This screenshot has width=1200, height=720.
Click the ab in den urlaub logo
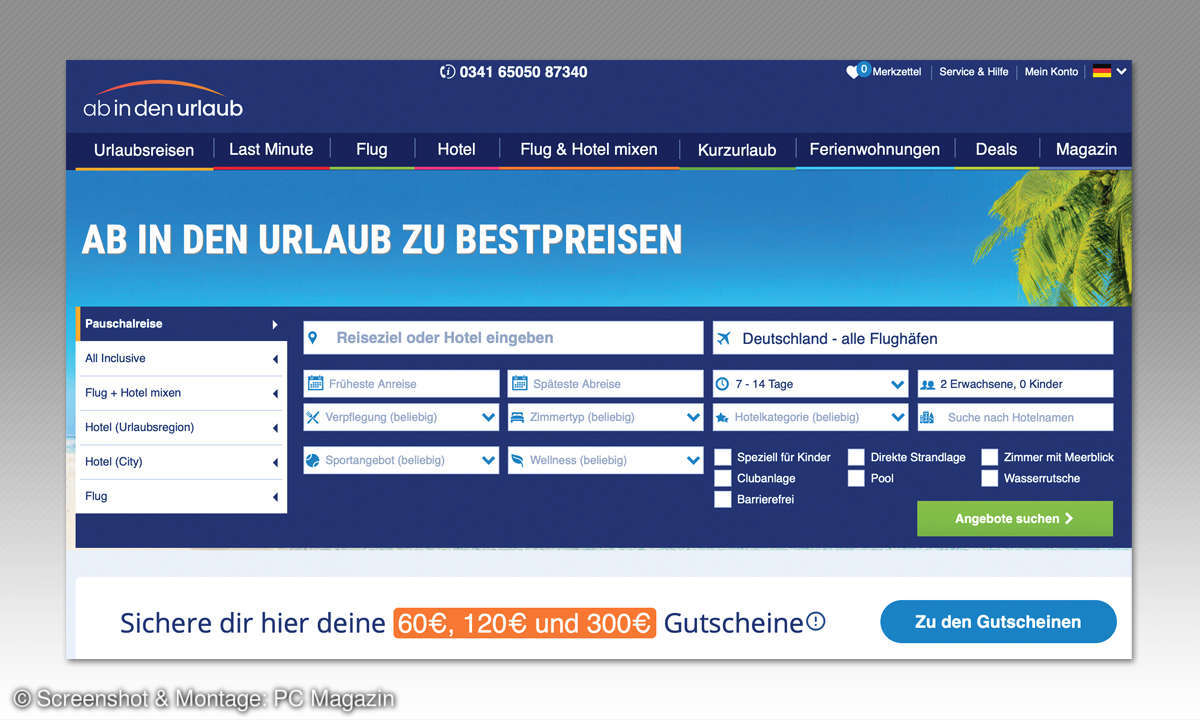[x=163, y=98]
